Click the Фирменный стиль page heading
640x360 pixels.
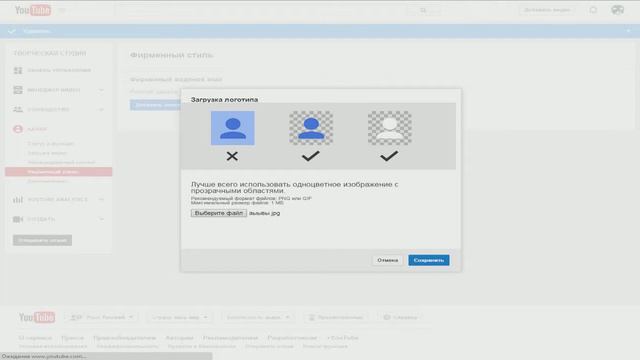[x=171, y=55]
